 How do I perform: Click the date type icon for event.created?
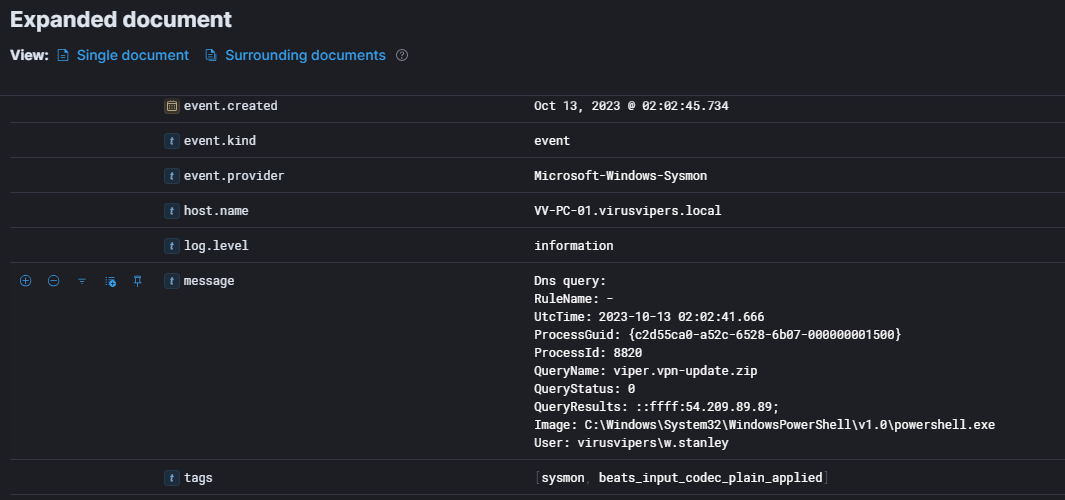172,106
